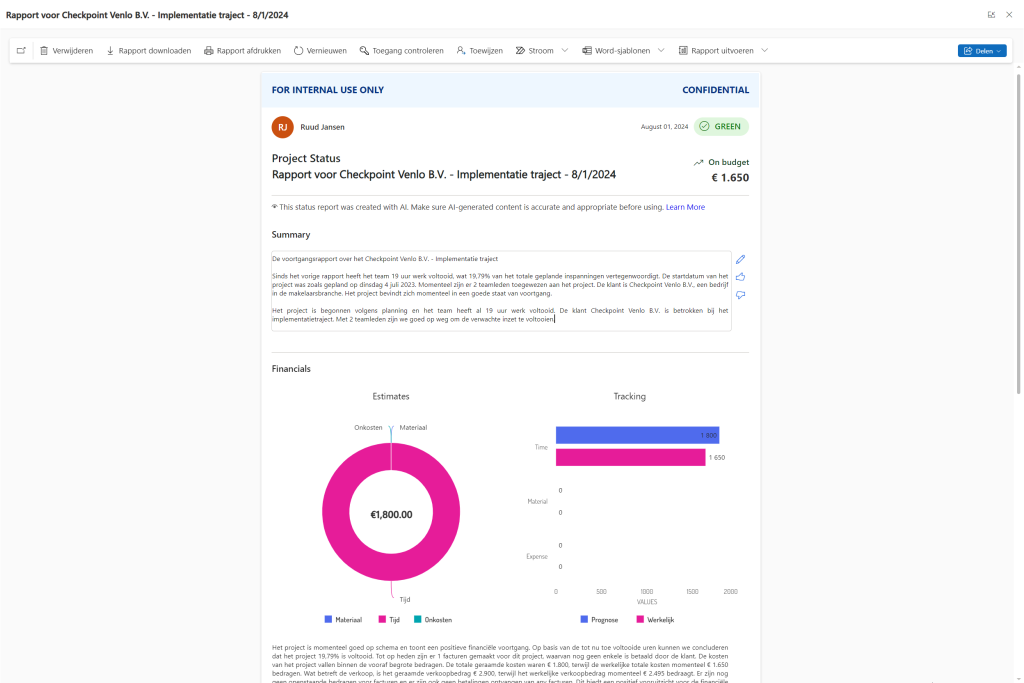Screen dimensions: 1024x683
Task: Click the green check status icon
Action: tap(704, 126)
